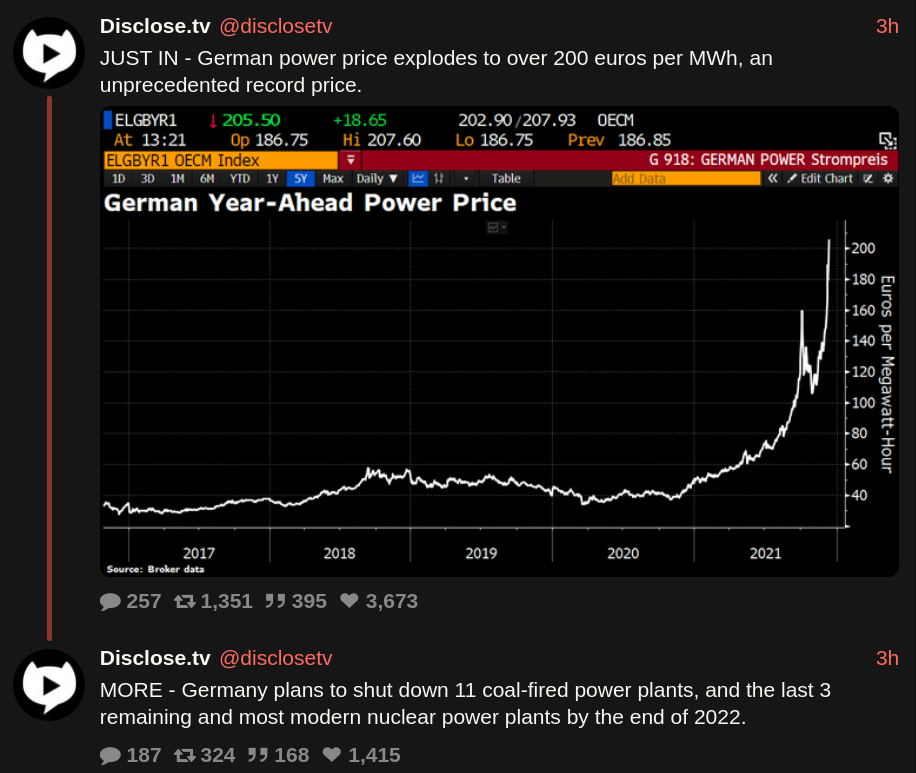
Task: Click Disclose.tv name on first post
Action: pyautogui.click(x=155, y=26)
